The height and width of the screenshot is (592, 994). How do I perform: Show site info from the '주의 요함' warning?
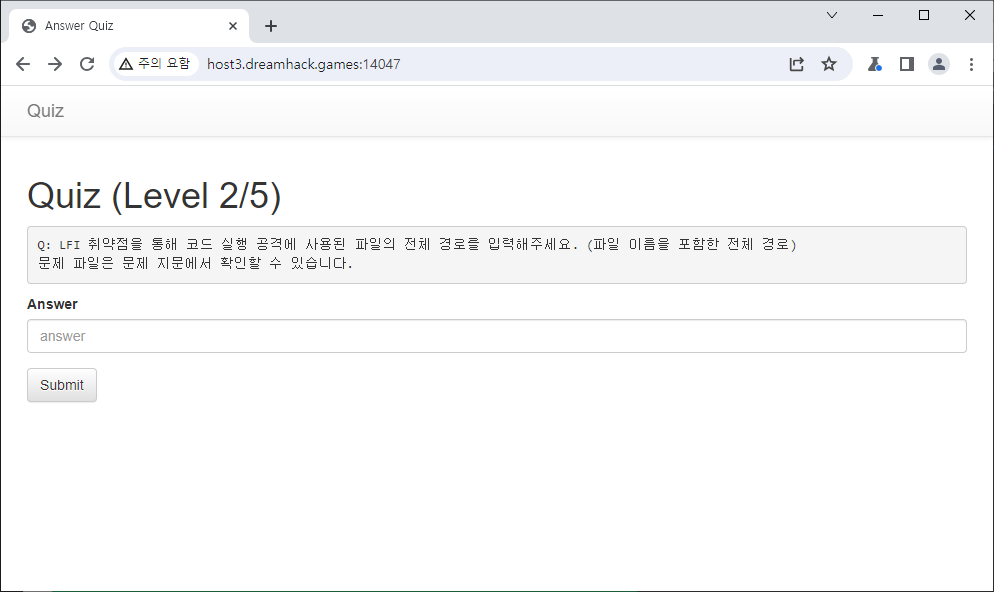point(154,64)
